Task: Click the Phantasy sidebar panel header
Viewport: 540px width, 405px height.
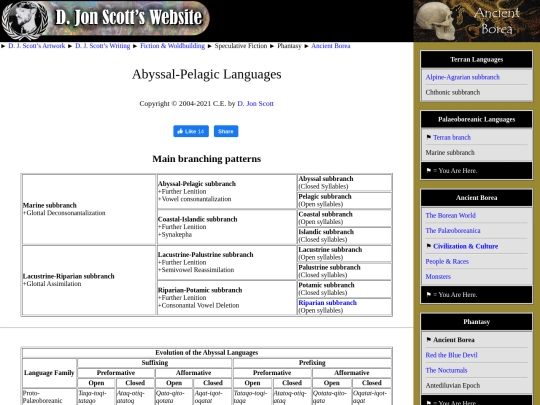Action: coord(477,322)
